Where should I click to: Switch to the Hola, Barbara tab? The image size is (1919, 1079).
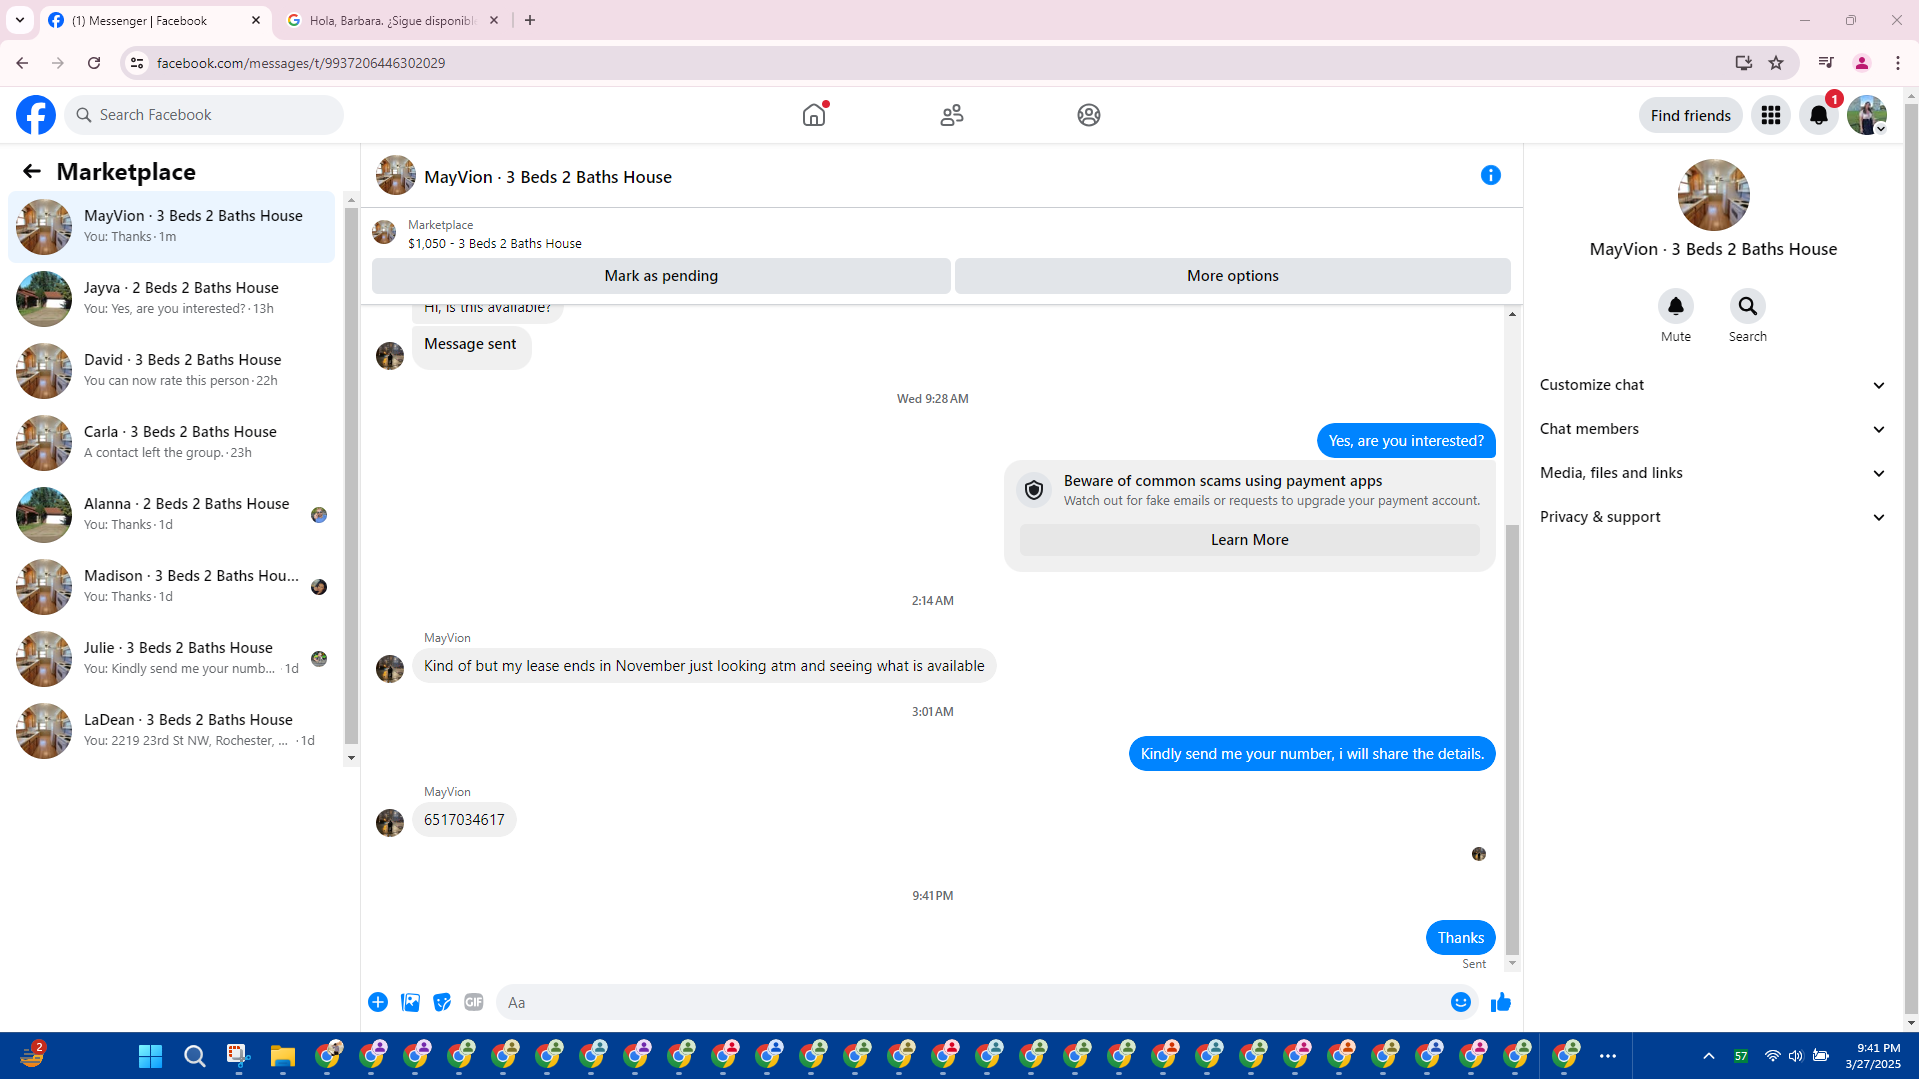point(392,20)
